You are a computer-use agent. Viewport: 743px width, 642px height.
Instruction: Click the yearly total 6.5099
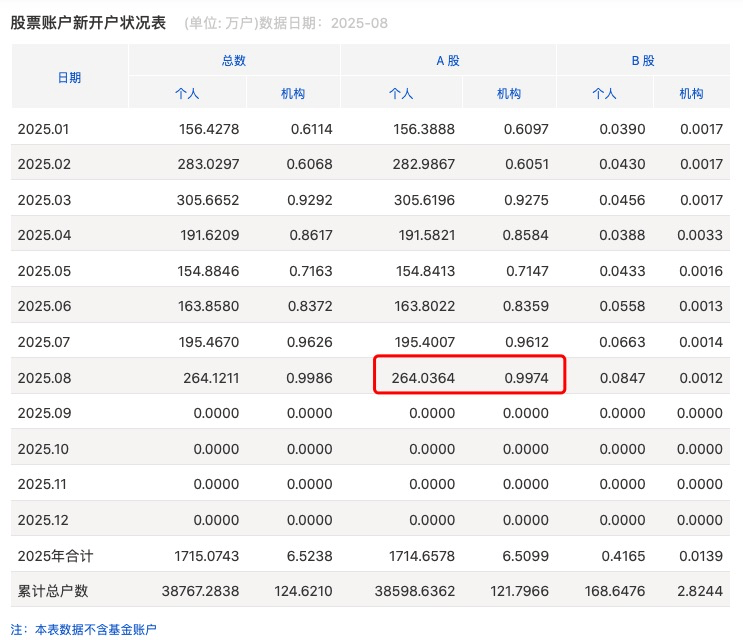[526, 556]
